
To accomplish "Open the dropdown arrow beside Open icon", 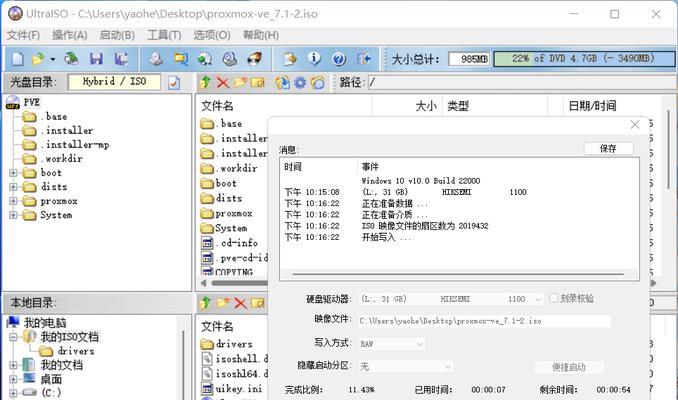I will click(x=53, y=59).
